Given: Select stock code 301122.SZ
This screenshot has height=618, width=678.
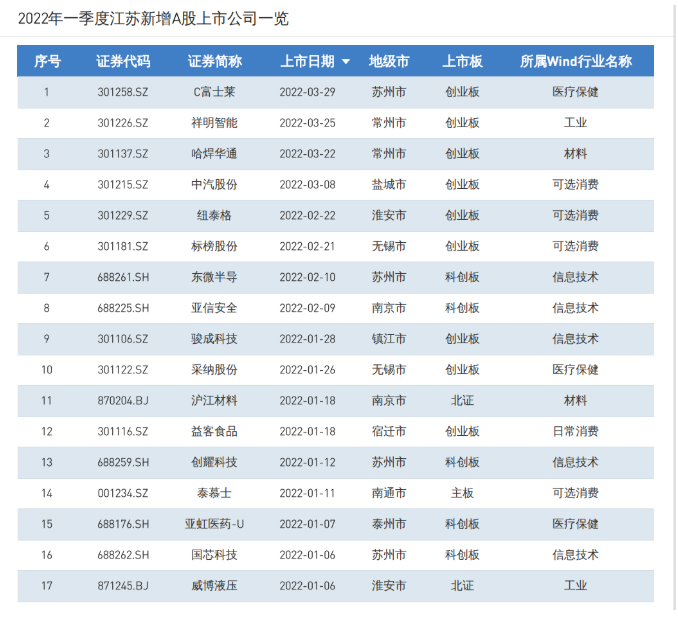Looking at the screenshot, I should coord(123,370).
